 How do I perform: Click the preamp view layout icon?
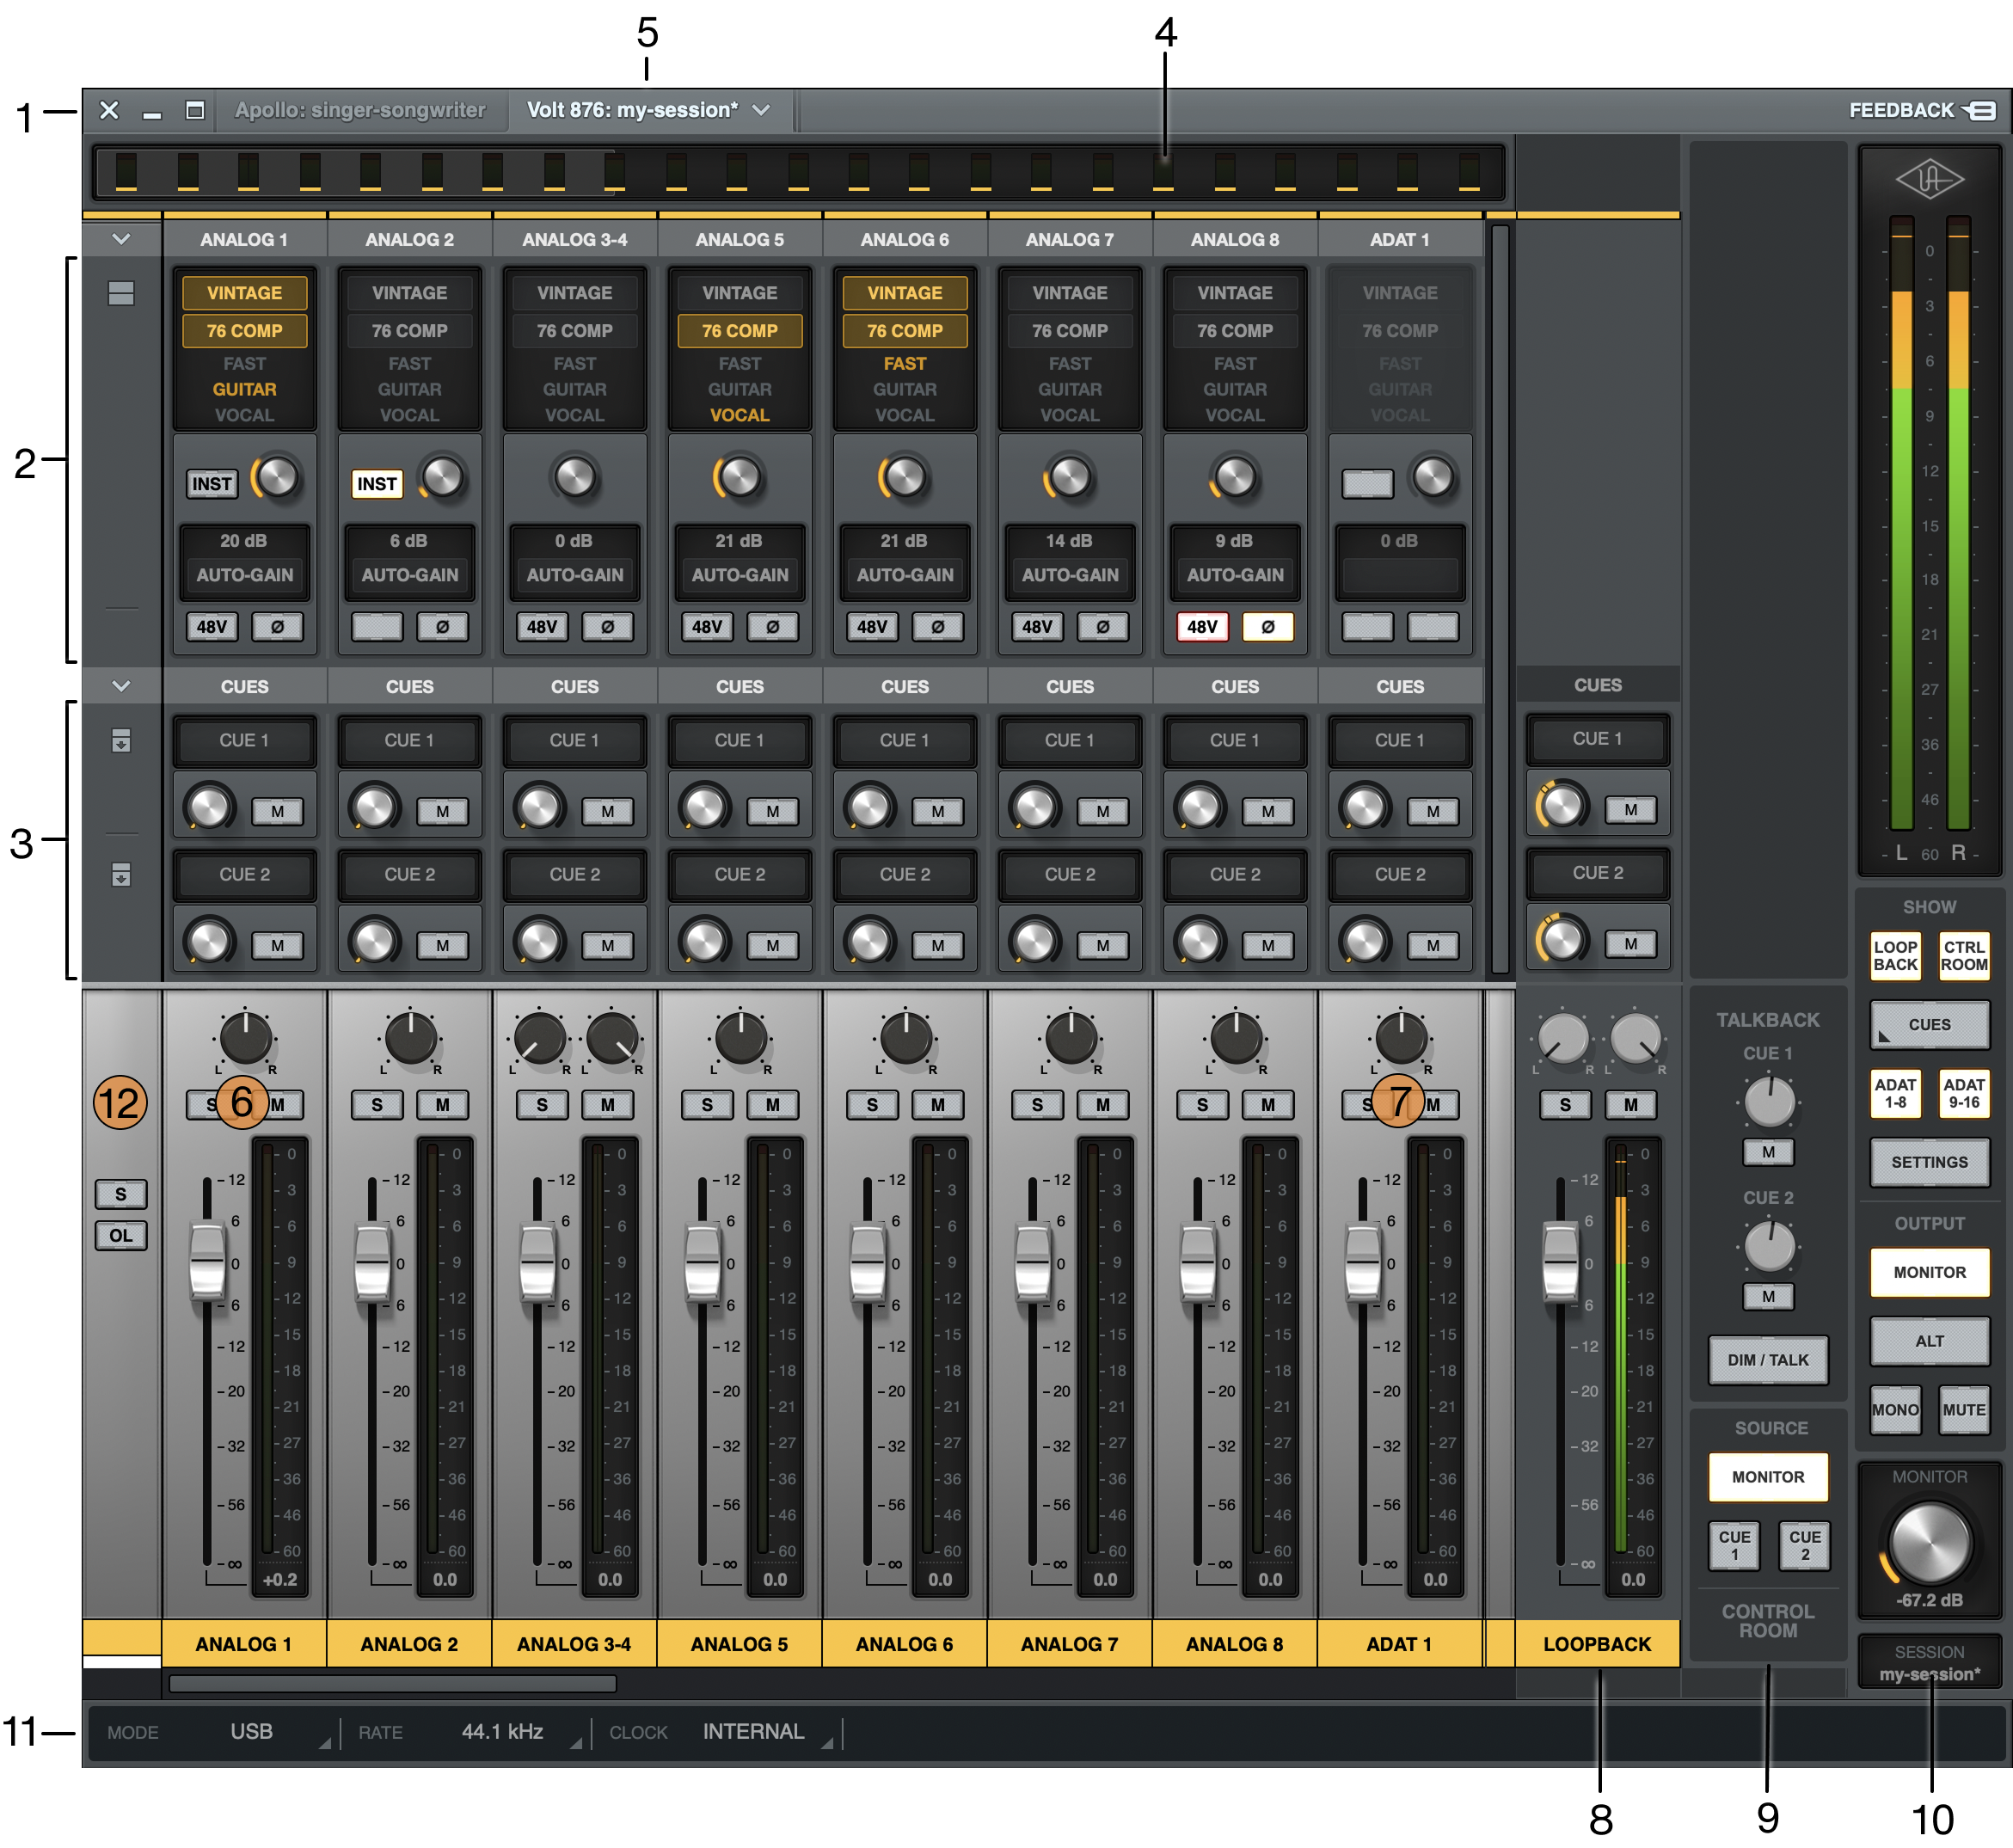click(x=121, y=293)
